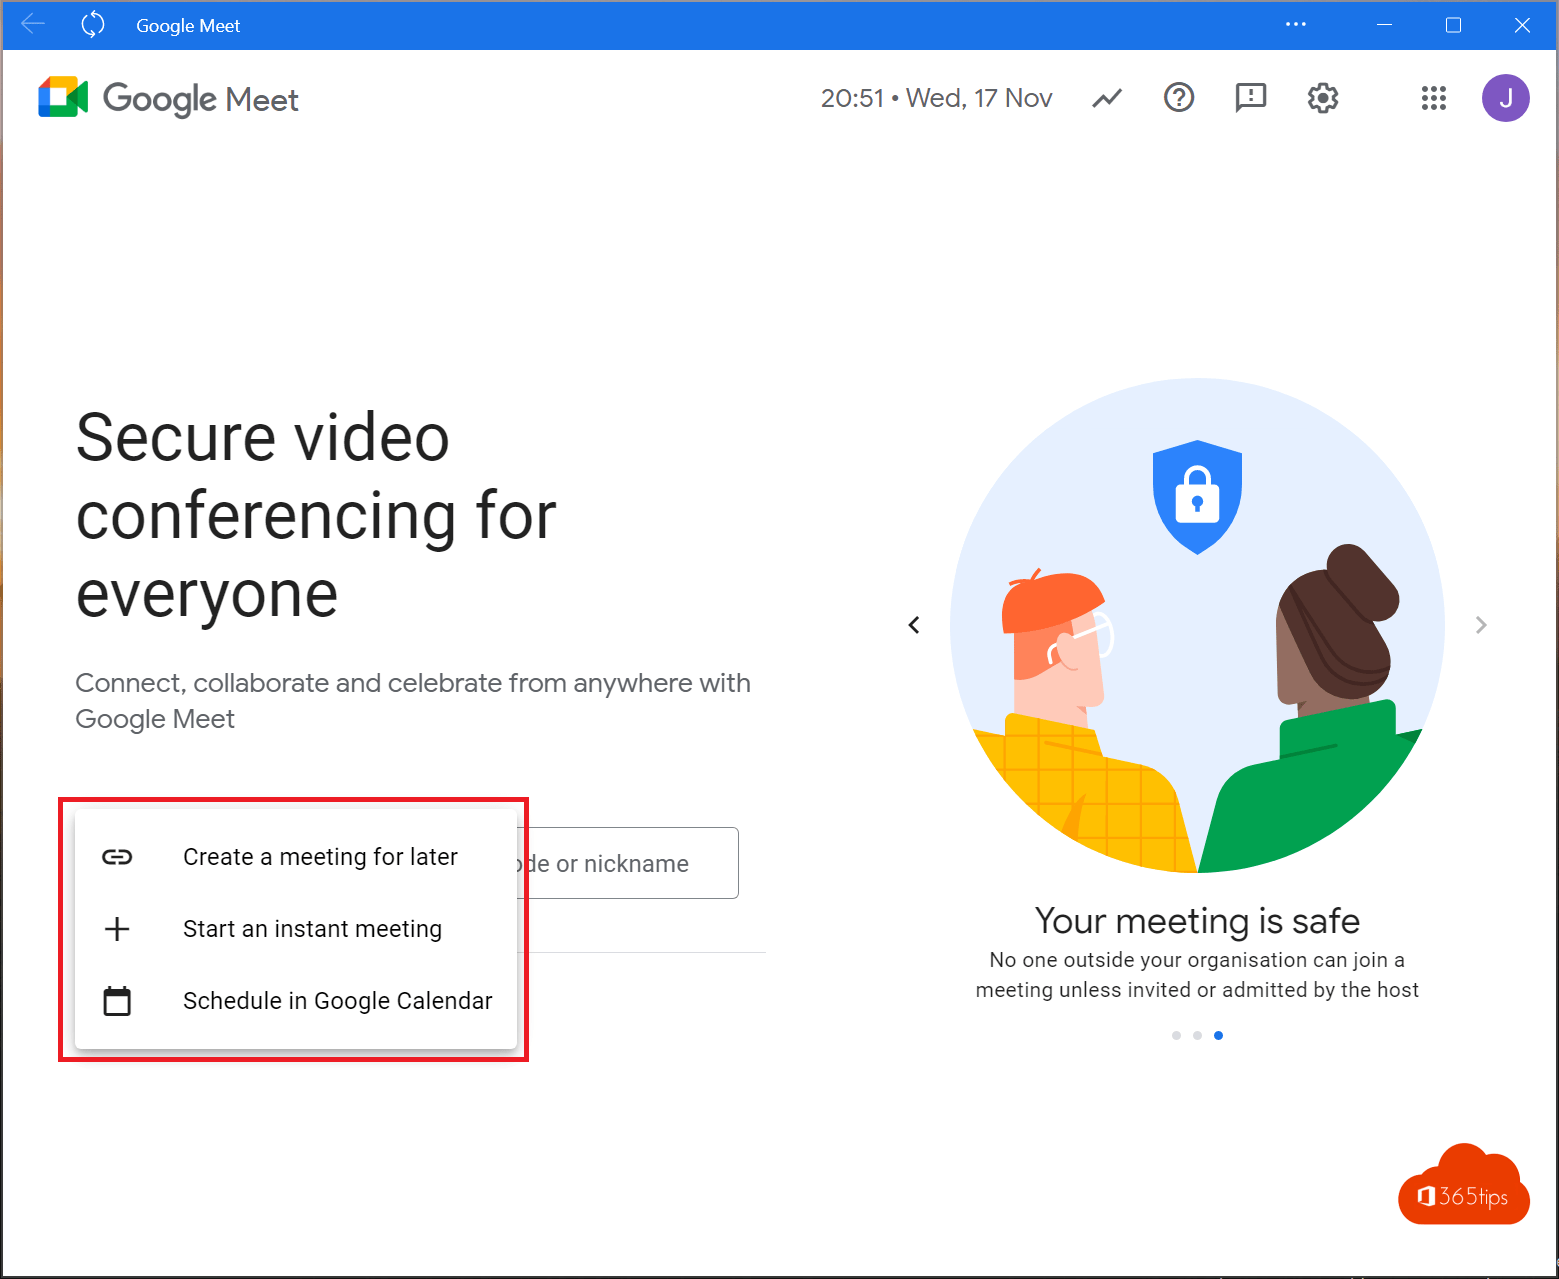The height and width of the screenshot is (1279, 1559).
Task: Show the previous carousel slide
Action: [914, 624]
